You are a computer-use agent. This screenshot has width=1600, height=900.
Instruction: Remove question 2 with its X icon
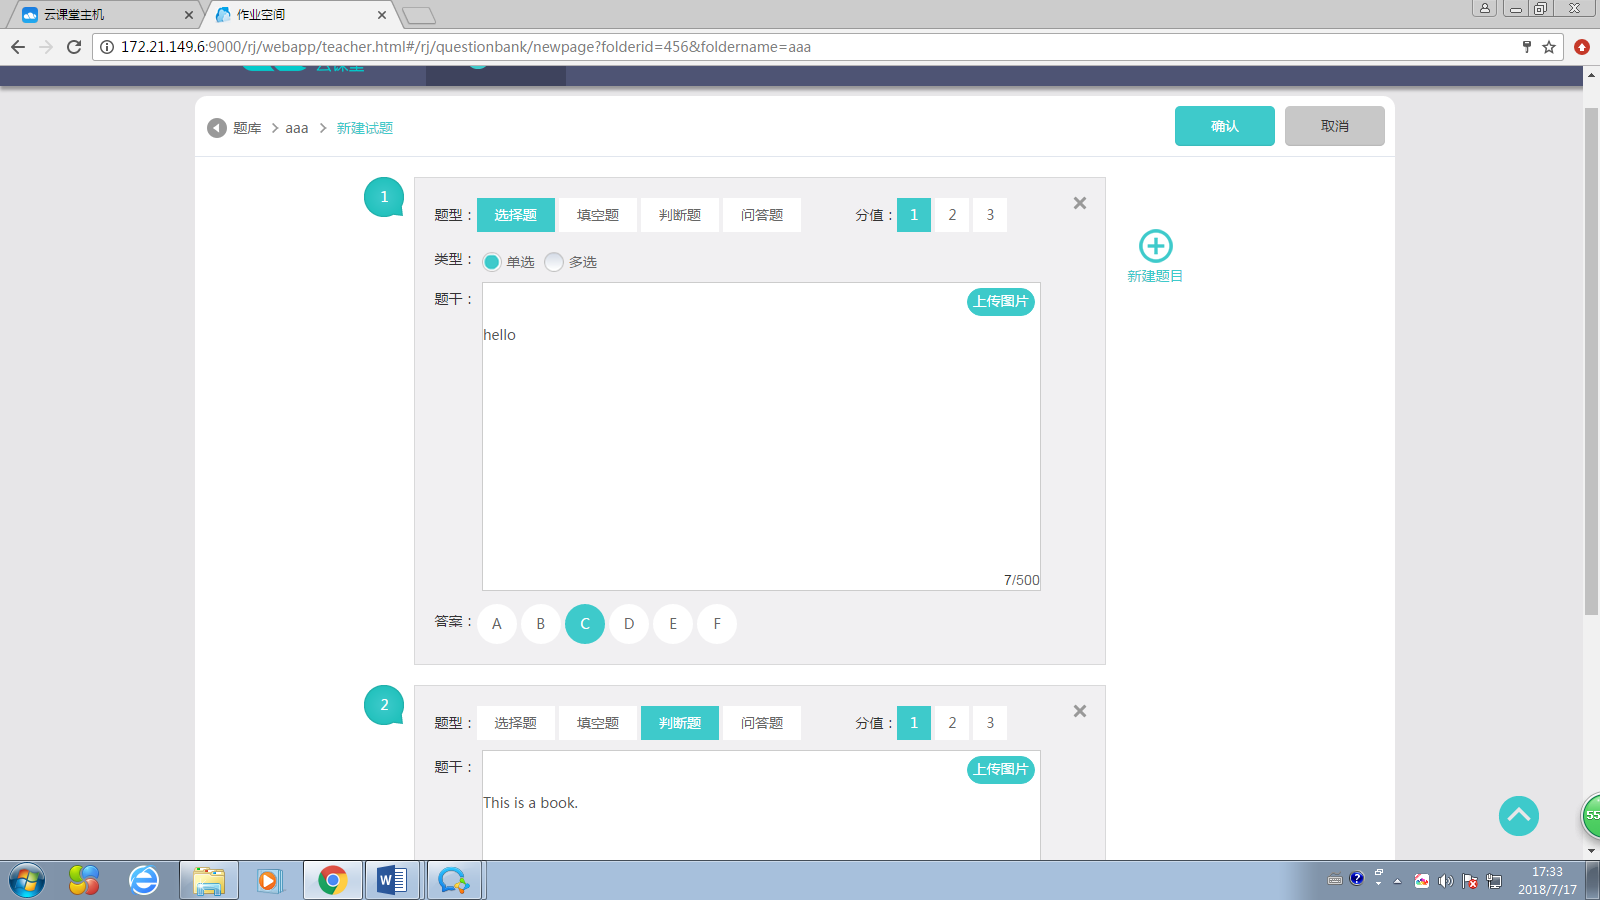[1079, 711]
